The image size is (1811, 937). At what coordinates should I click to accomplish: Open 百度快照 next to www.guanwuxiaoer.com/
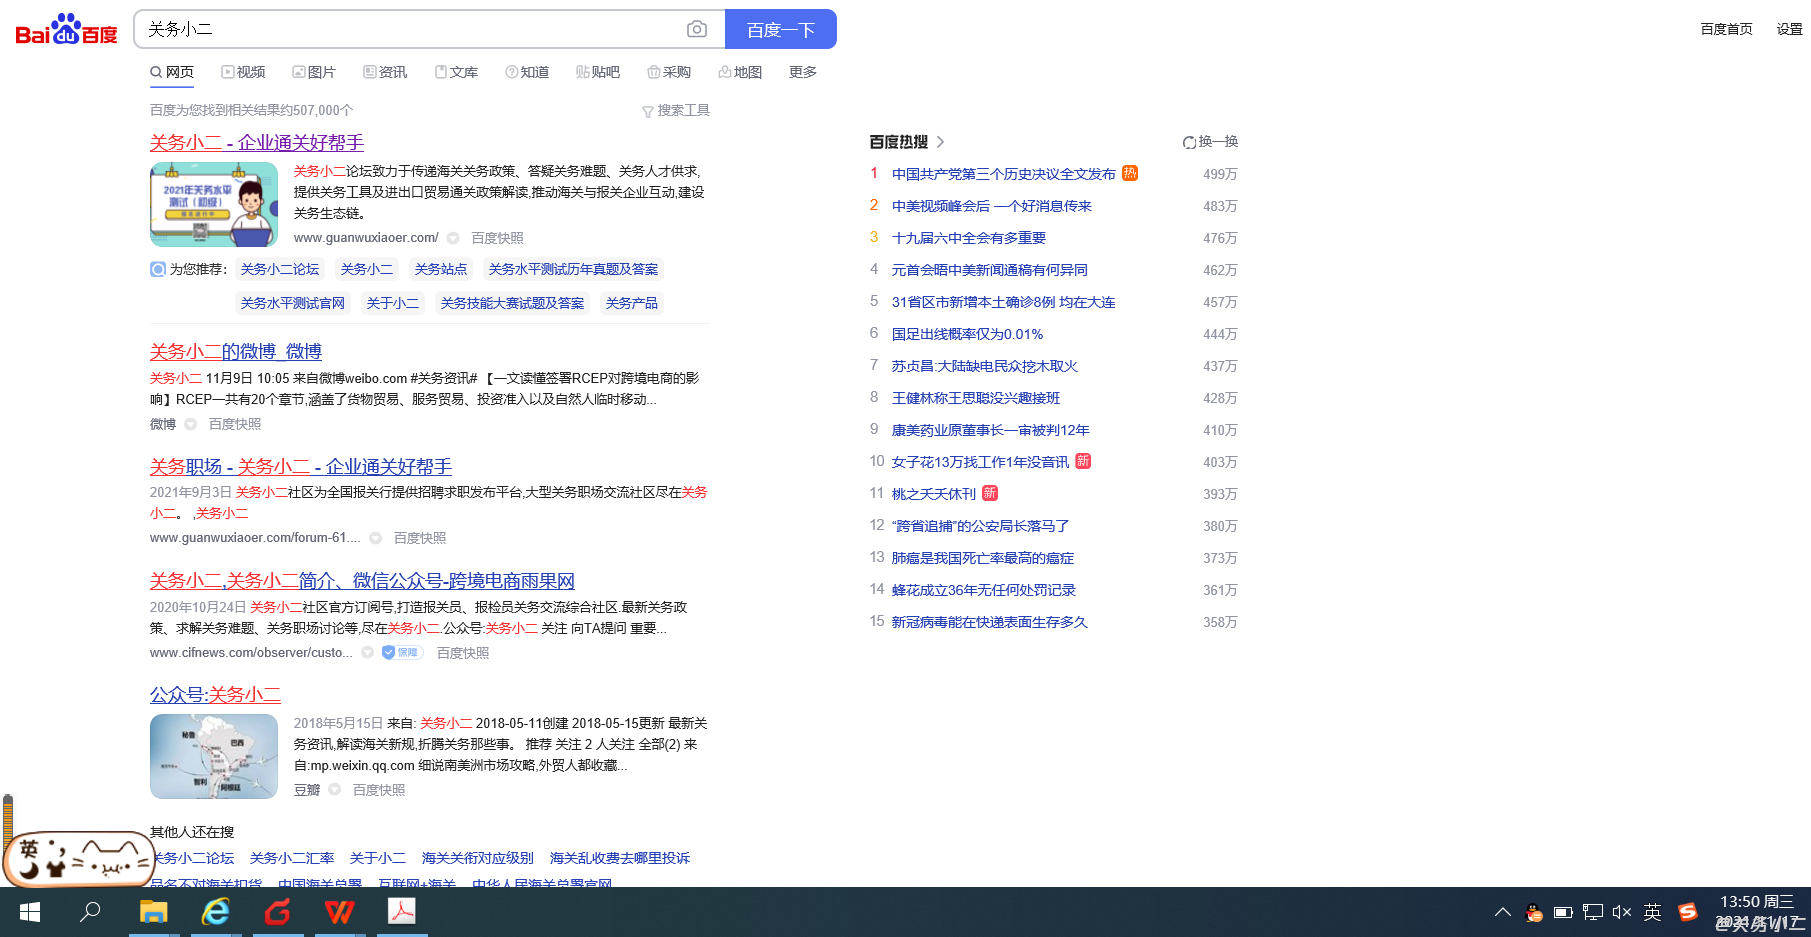point(497,238)
